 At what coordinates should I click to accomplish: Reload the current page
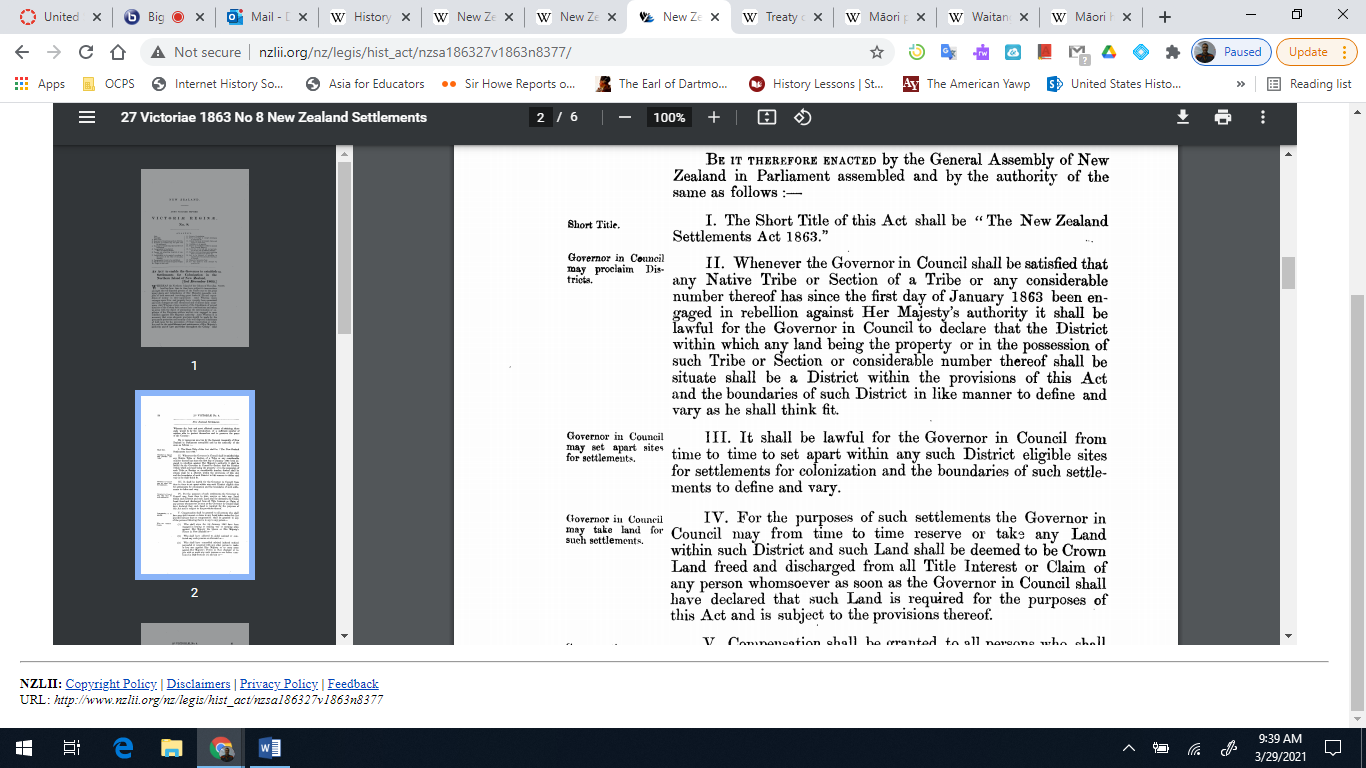(86, 52)
